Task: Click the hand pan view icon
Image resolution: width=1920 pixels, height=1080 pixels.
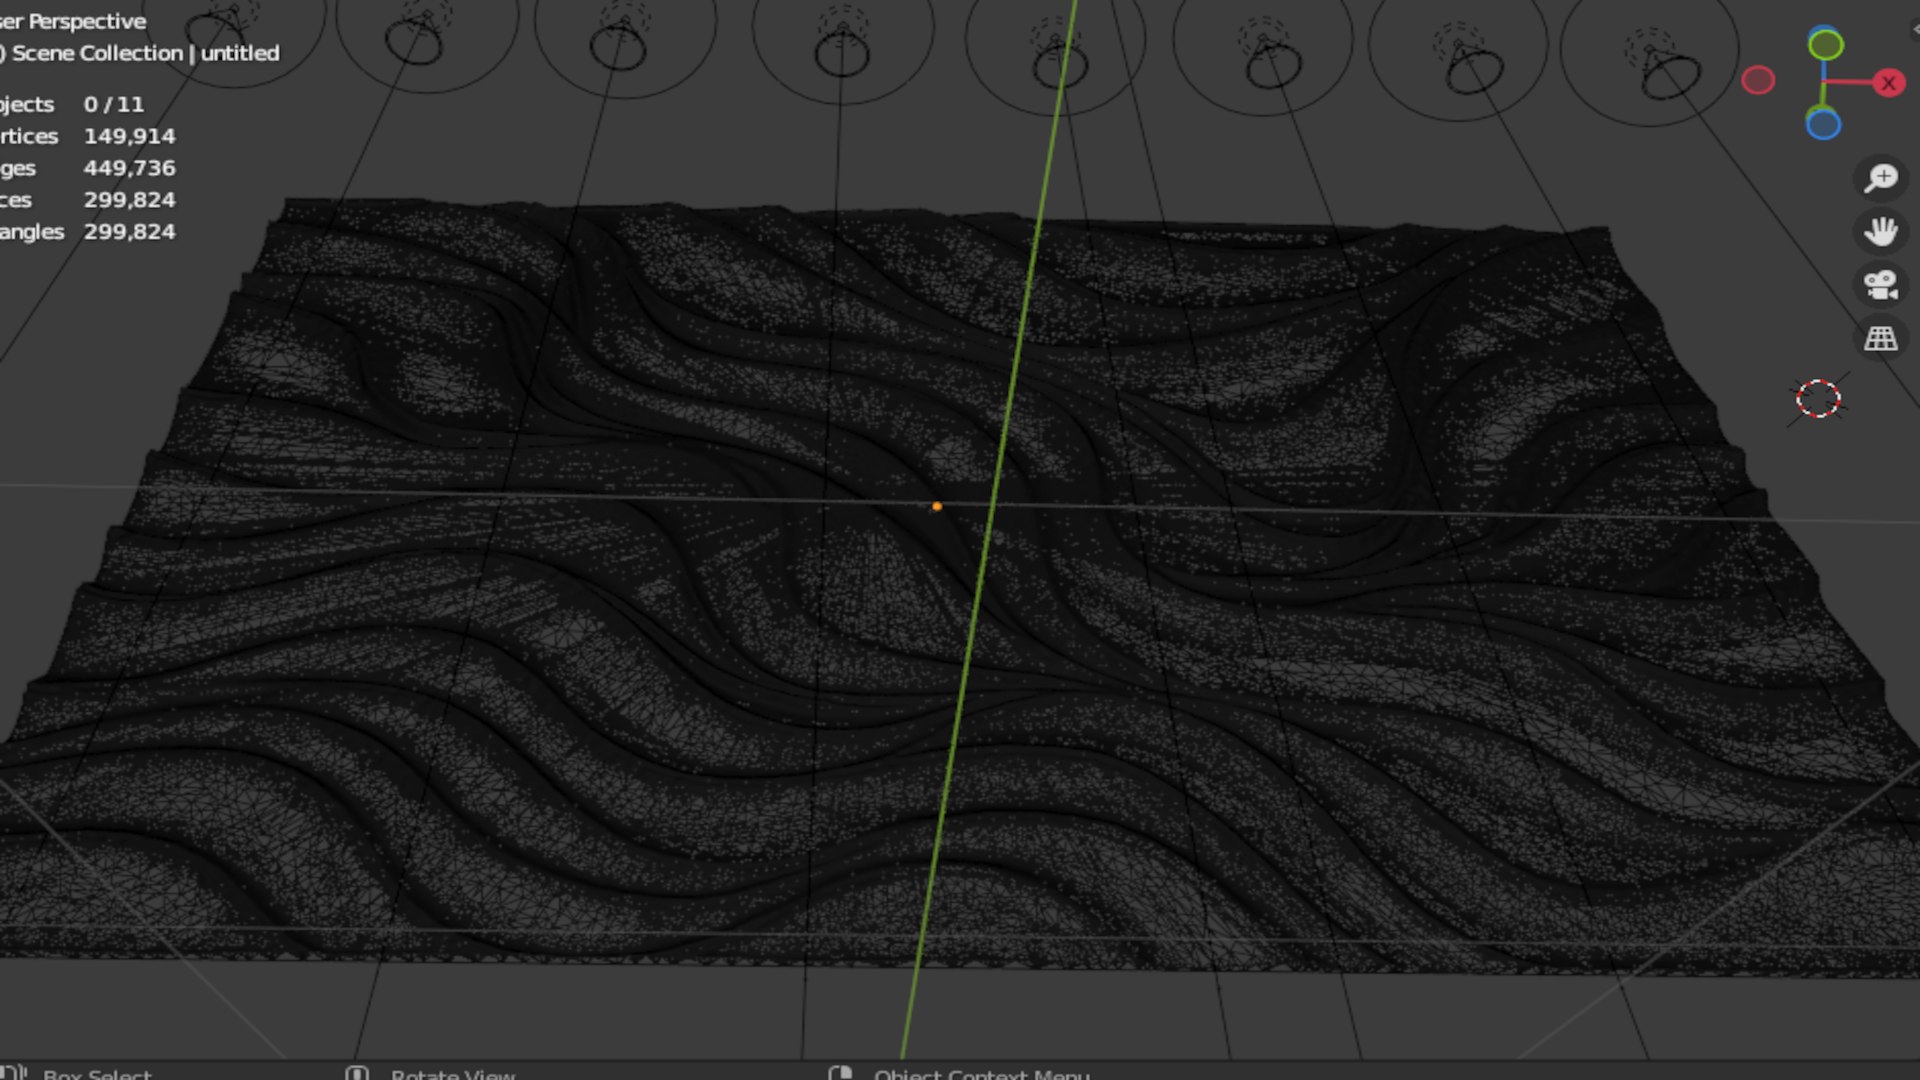Action: point(1881,231)
